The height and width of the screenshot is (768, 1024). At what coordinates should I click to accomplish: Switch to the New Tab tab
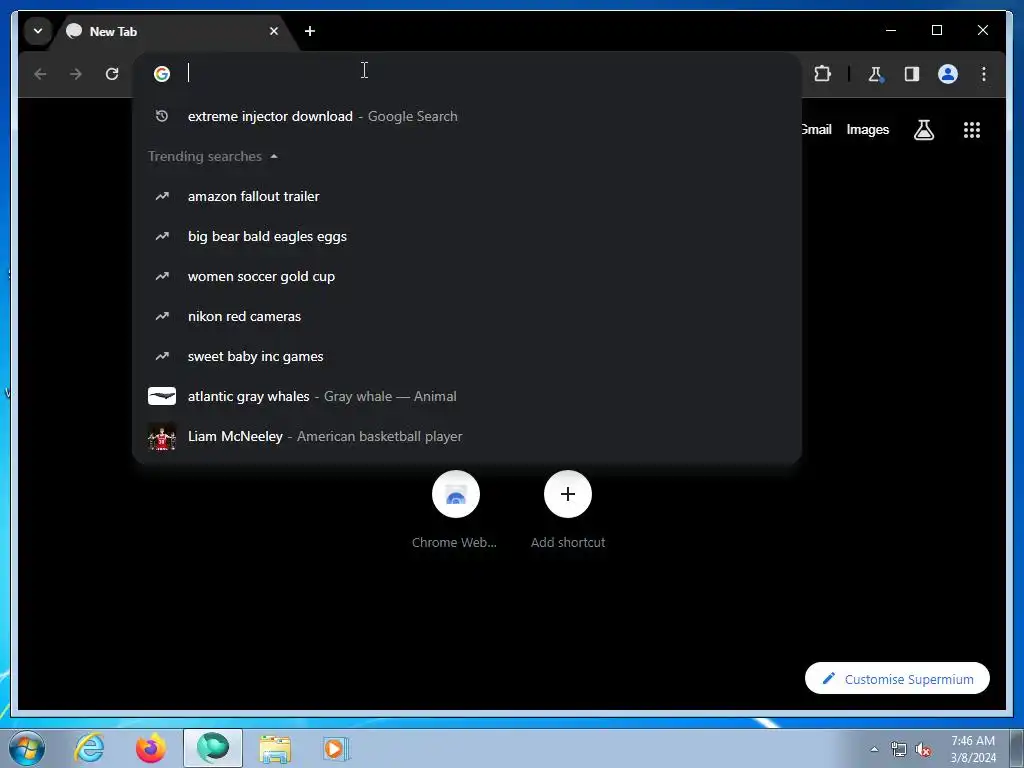click(173, 31)
